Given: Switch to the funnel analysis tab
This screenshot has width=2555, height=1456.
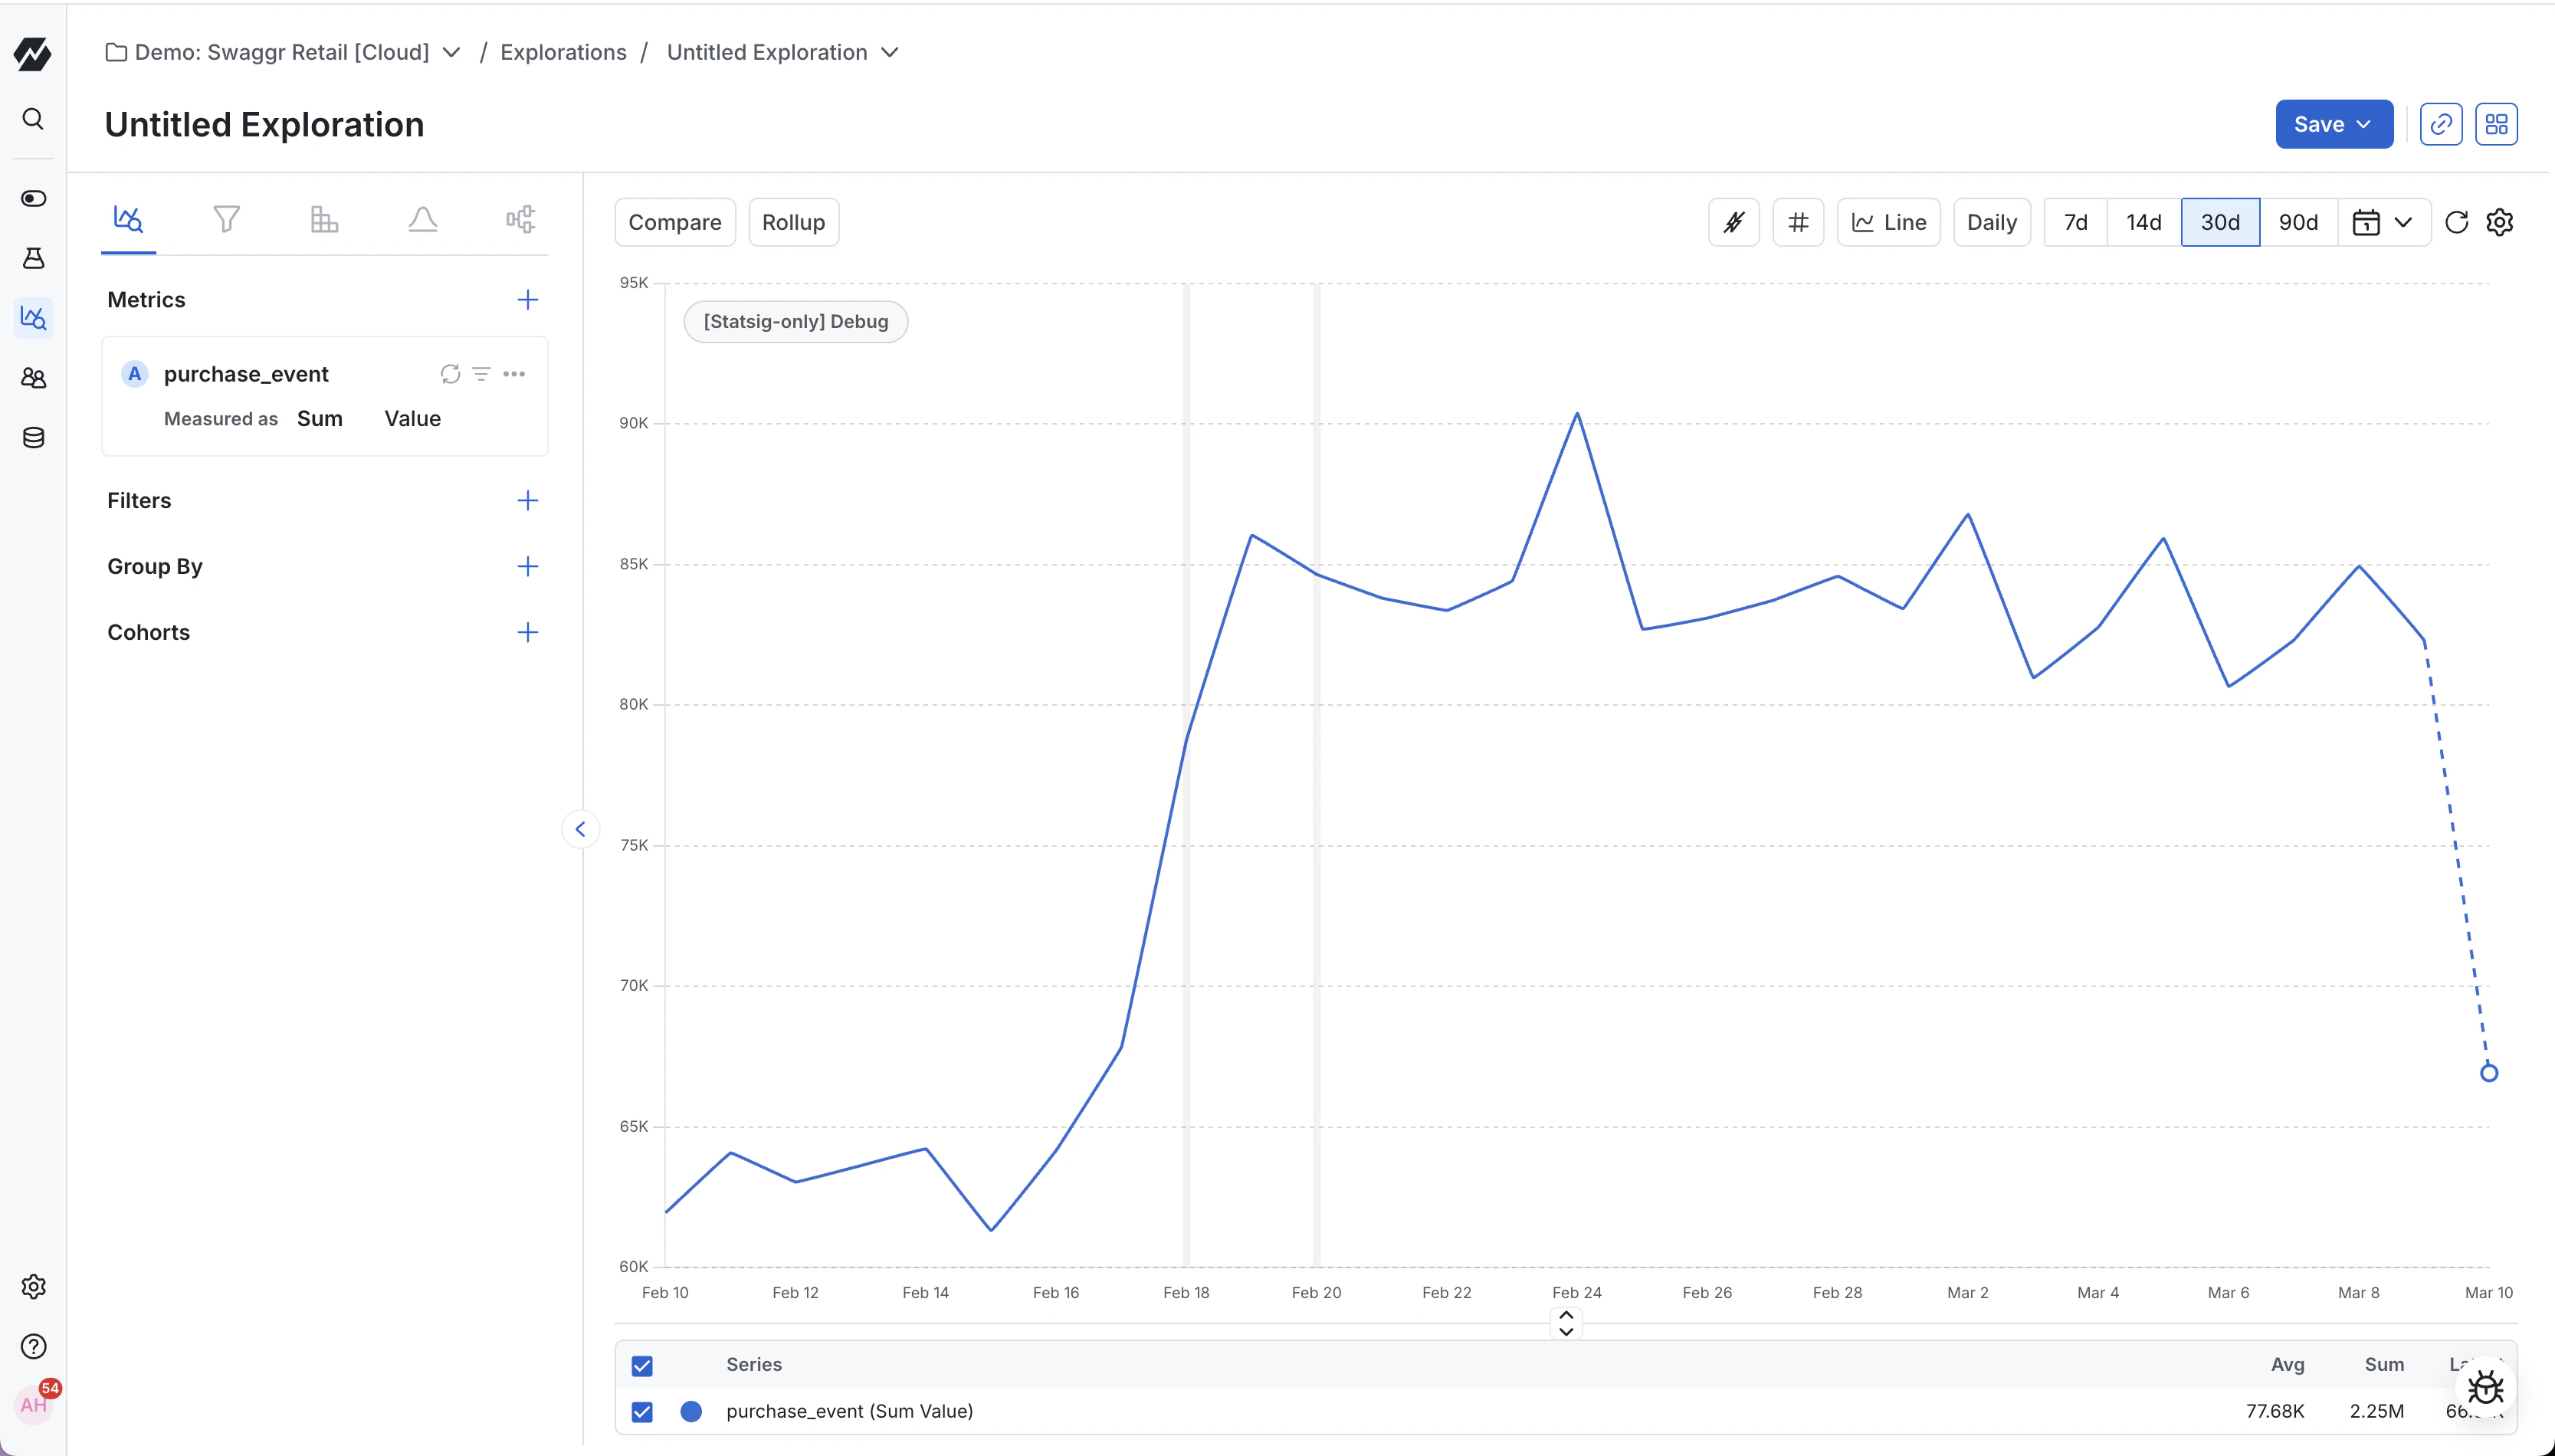Looking at the screenshot, I should [226, 218].
